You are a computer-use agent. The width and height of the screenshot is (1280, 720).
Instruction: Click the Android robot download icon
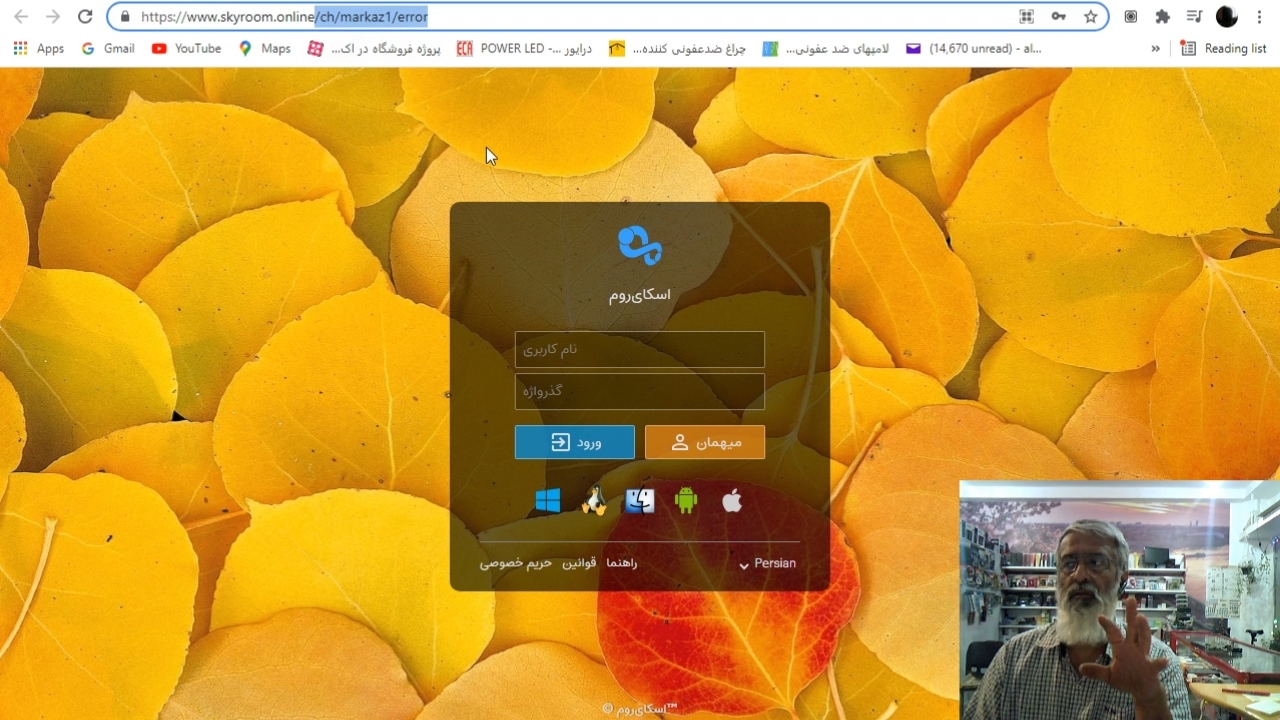(686, 501)
